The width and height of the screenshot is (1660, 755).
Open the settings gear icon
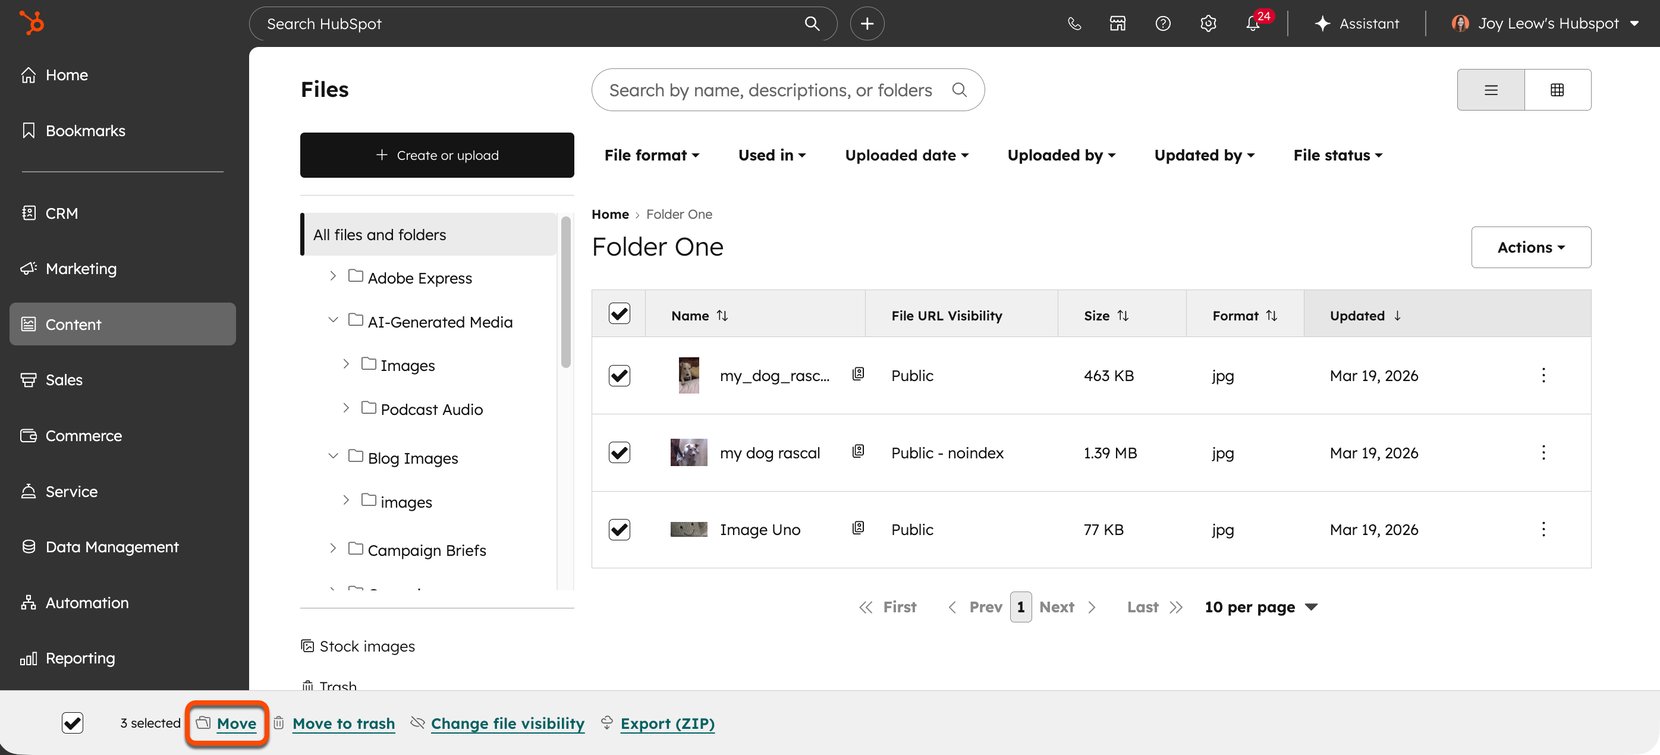1208,23
